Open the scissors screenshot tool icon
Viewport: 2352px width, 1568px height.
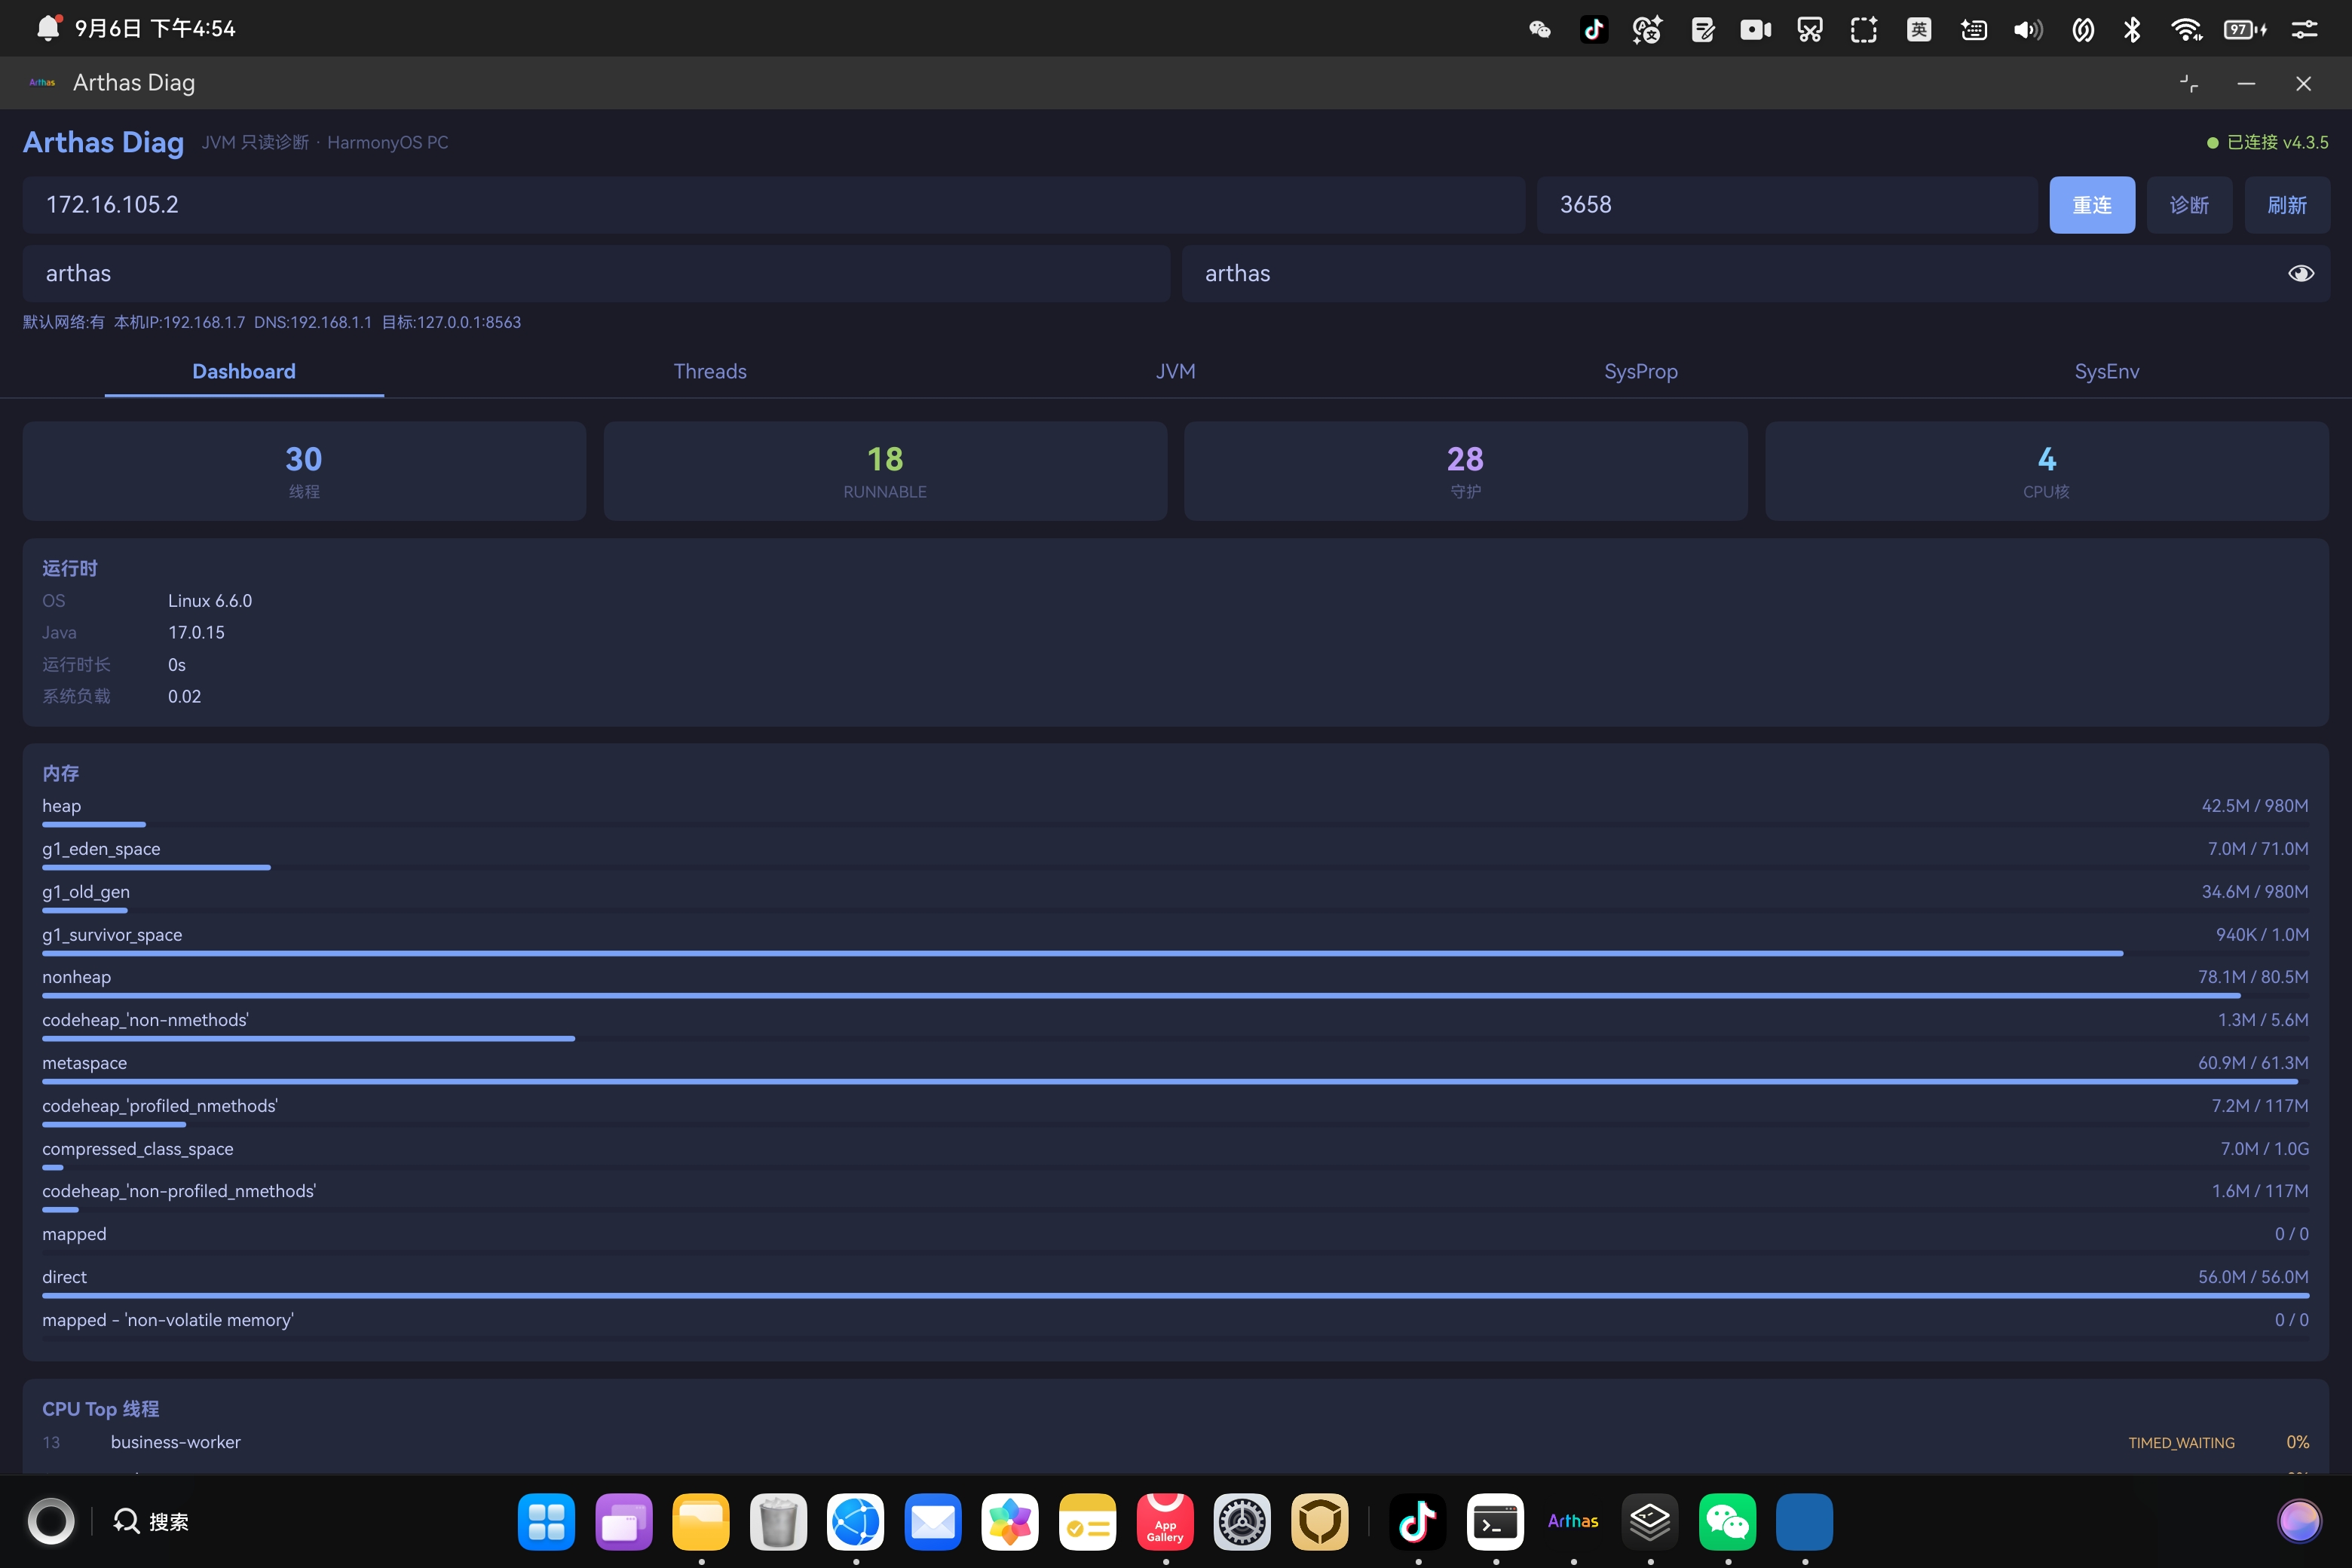(x=1810, y=29)
